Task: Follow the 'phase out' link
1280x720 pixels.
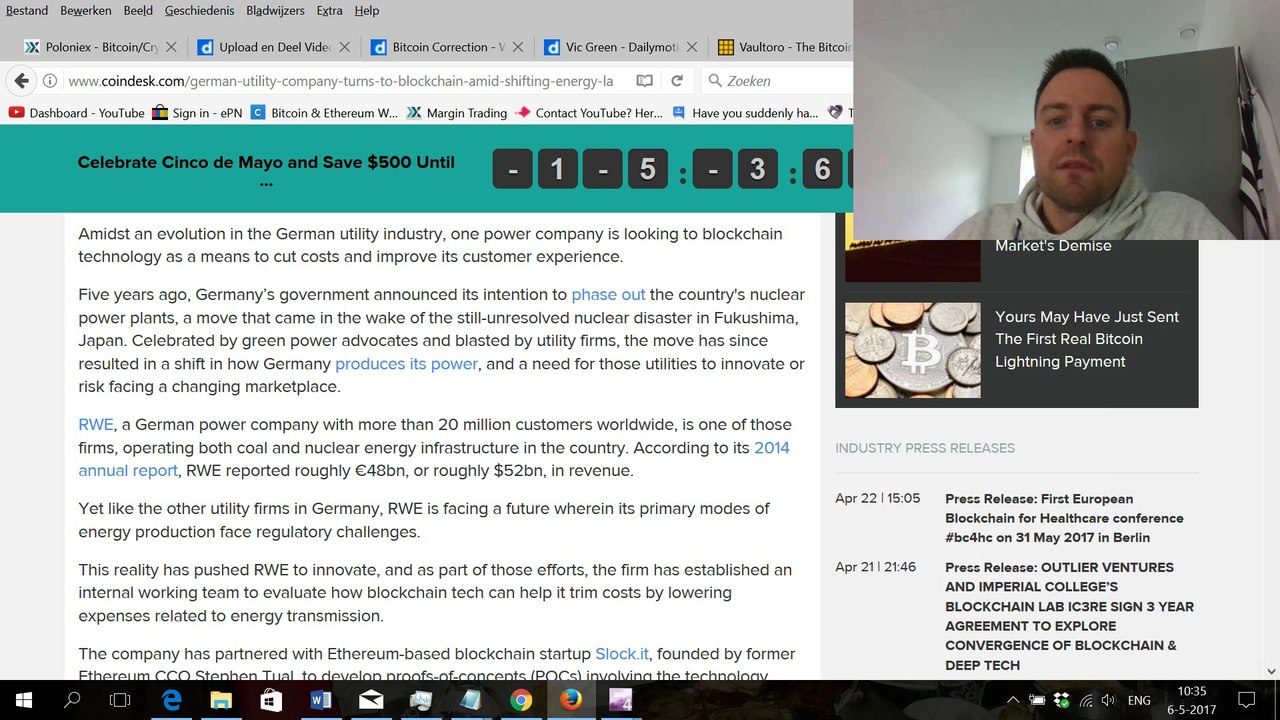Action: coord(608,295)
